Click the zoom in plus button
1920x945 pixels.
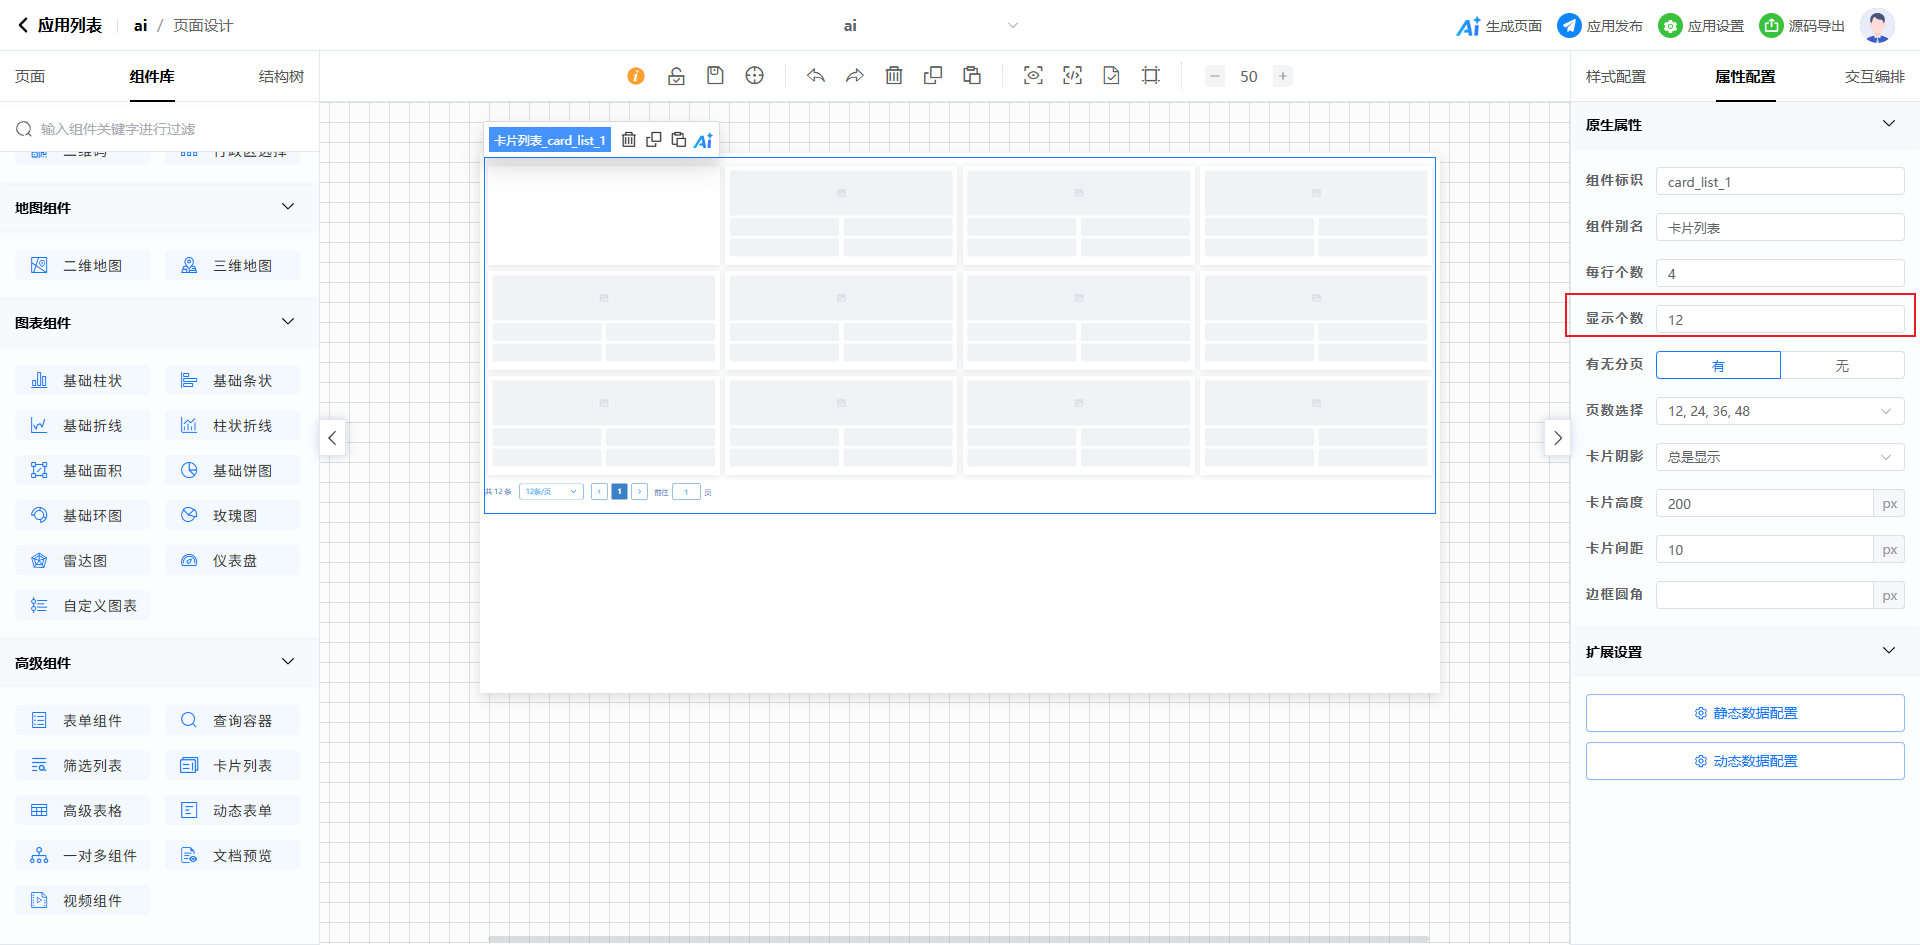pyautogui.click(x=1282, y=76)
